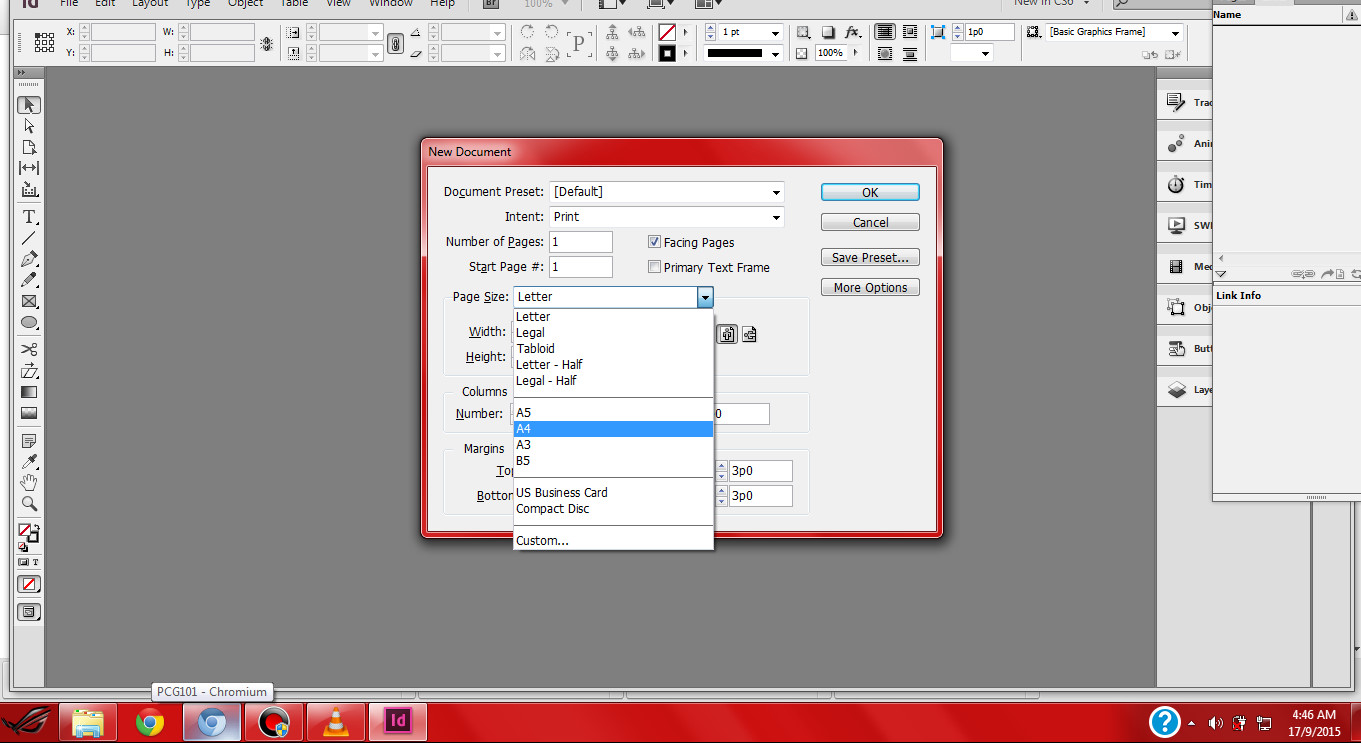Image resolution: width=1361 pixels, height=743 pixels.
Task: Select the Zoom tool
Action: click(28, 505)
